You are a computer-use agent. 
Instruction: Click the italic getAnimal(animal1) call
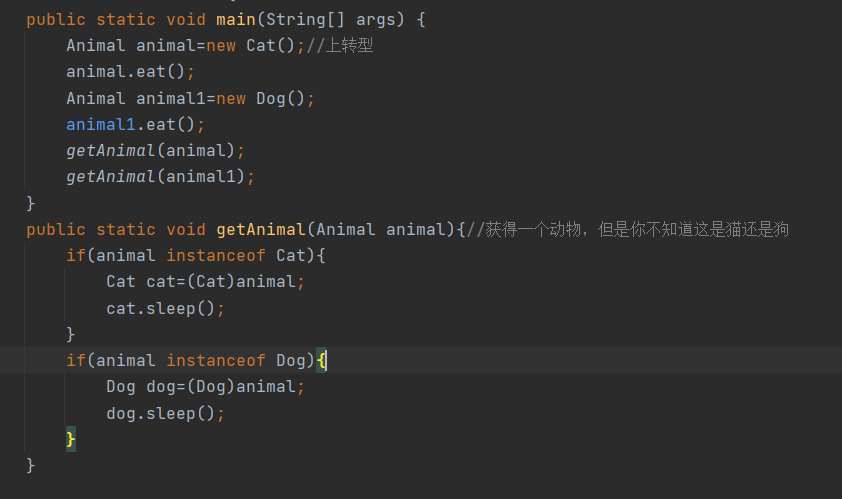156,177
